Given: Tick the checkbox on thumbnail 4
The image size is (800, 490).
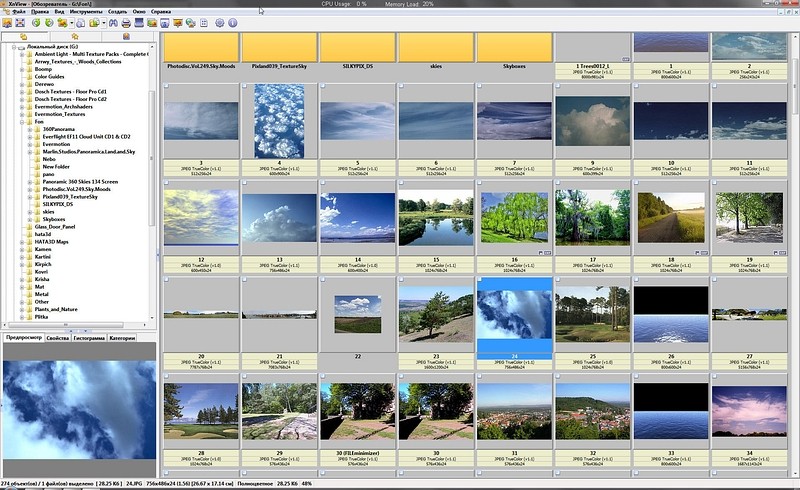Looking at the screenshot, I should [x=244, y=87].
